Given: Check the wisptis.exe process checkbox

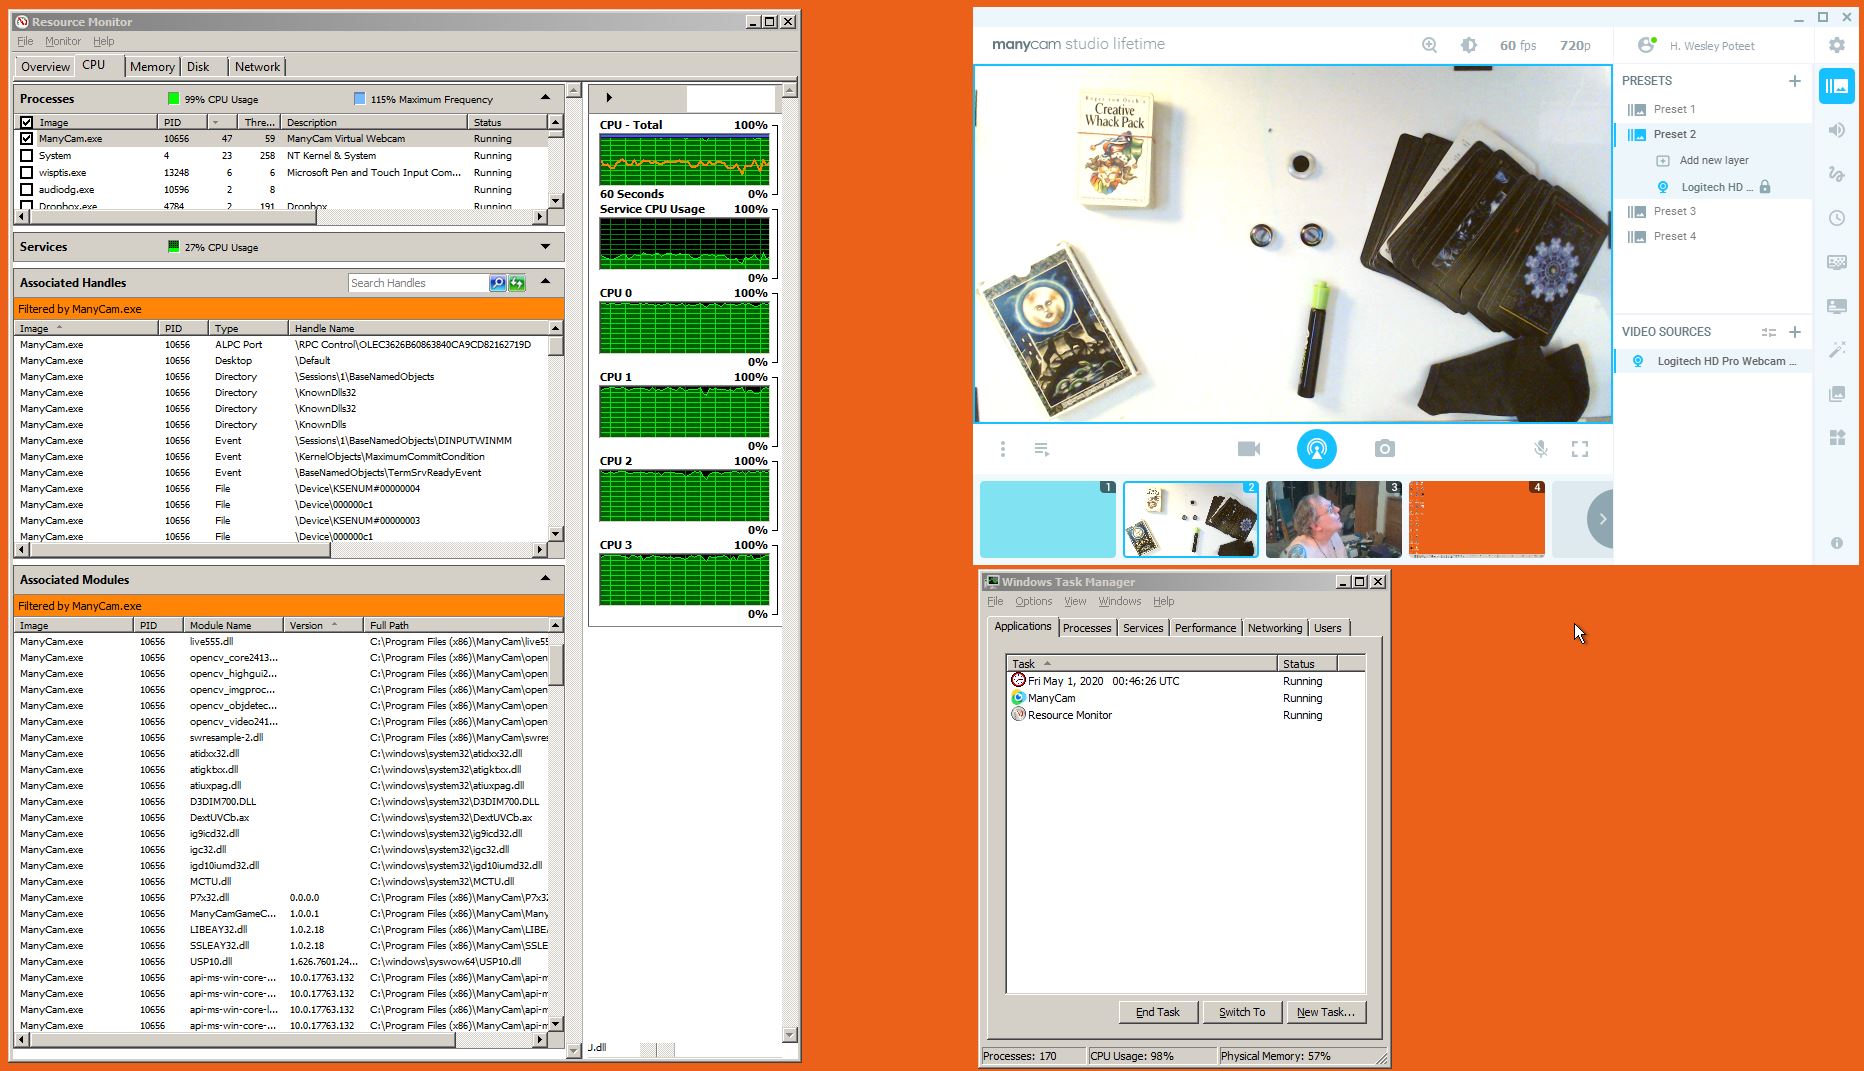Looking at the screenshot, I should (27, 173).
